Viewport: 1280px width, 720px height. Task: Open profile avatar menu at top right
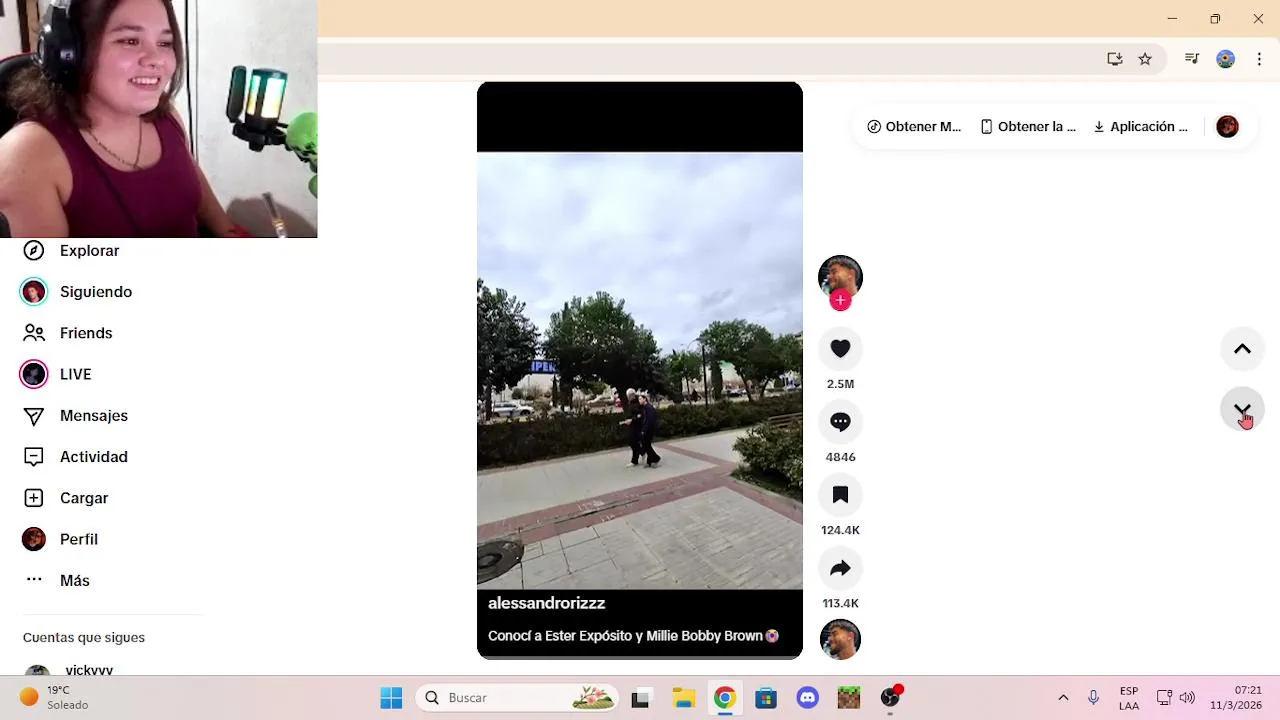(x=1227, y=127)
